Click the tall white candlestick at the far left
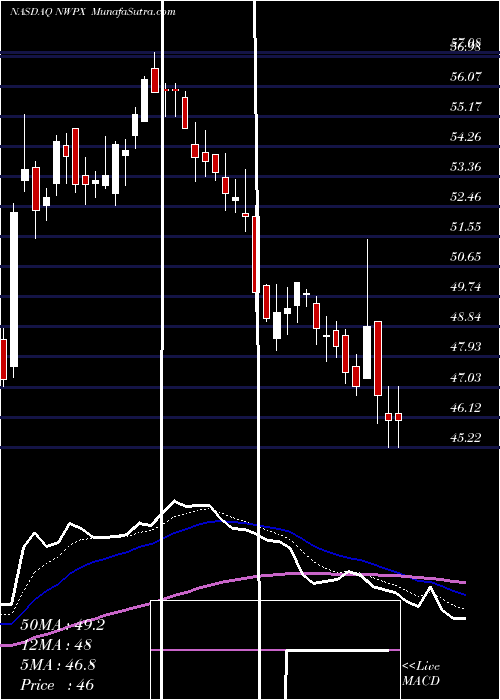 pos(14,289)
